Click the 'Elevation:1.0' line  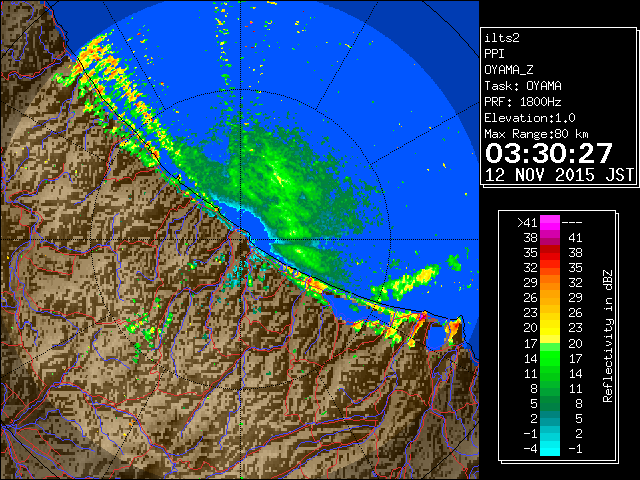[x=530, y=118]
